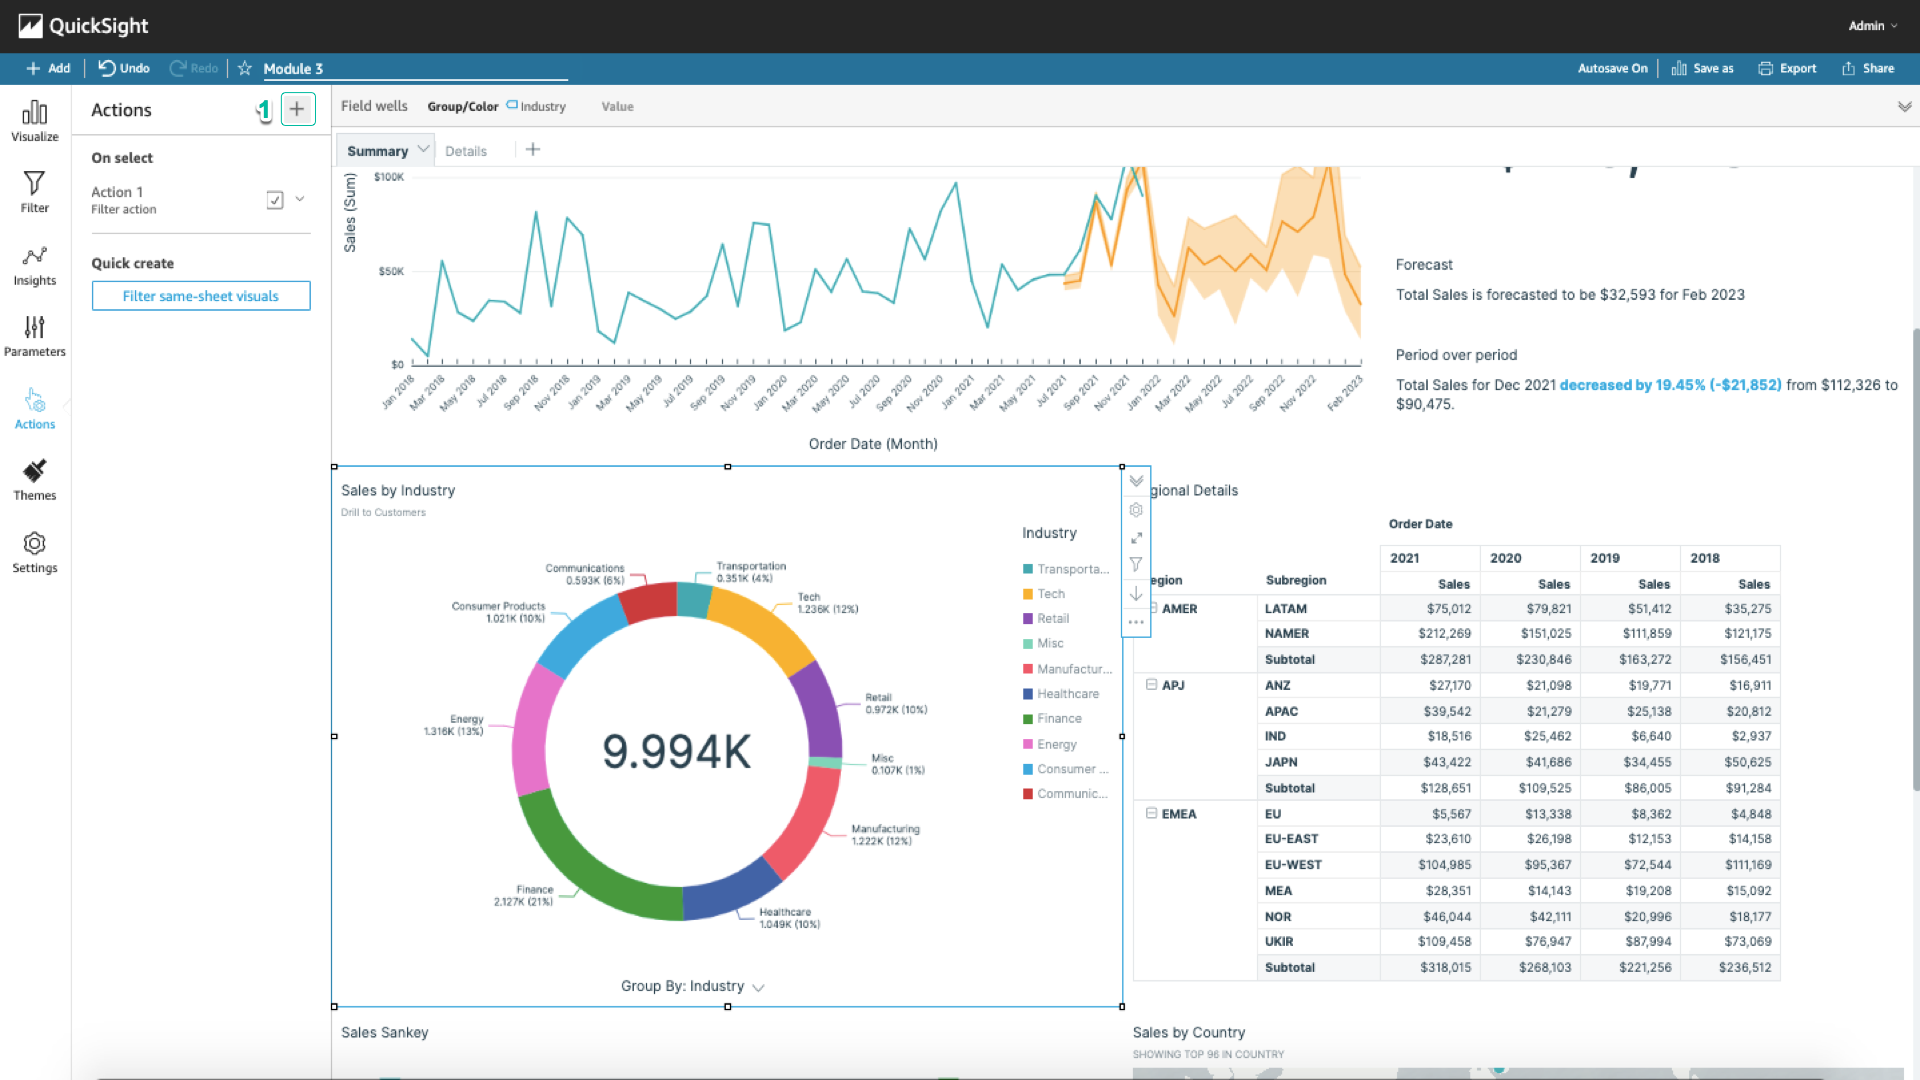Viewport: 1920px width, 1080px height.
Task: Collapse the APJ region row
Action: [x=1151, y=685]
